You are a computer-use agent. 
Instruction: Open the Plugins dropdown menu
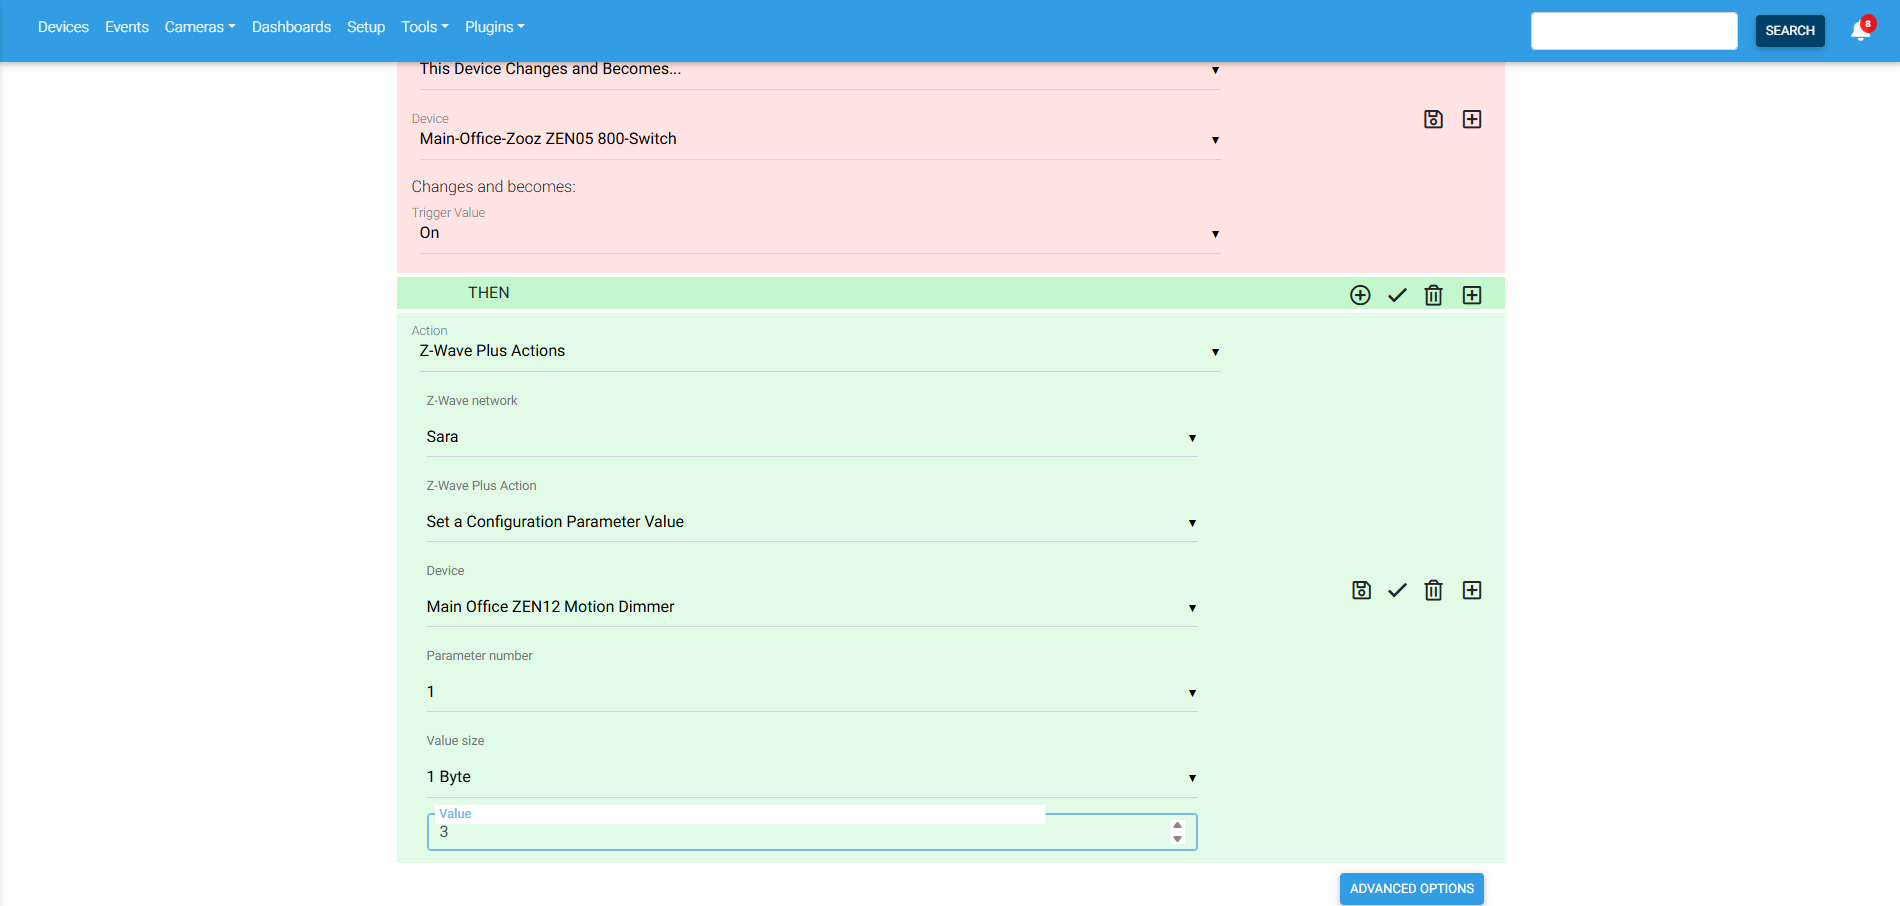(x=495, y=27)
